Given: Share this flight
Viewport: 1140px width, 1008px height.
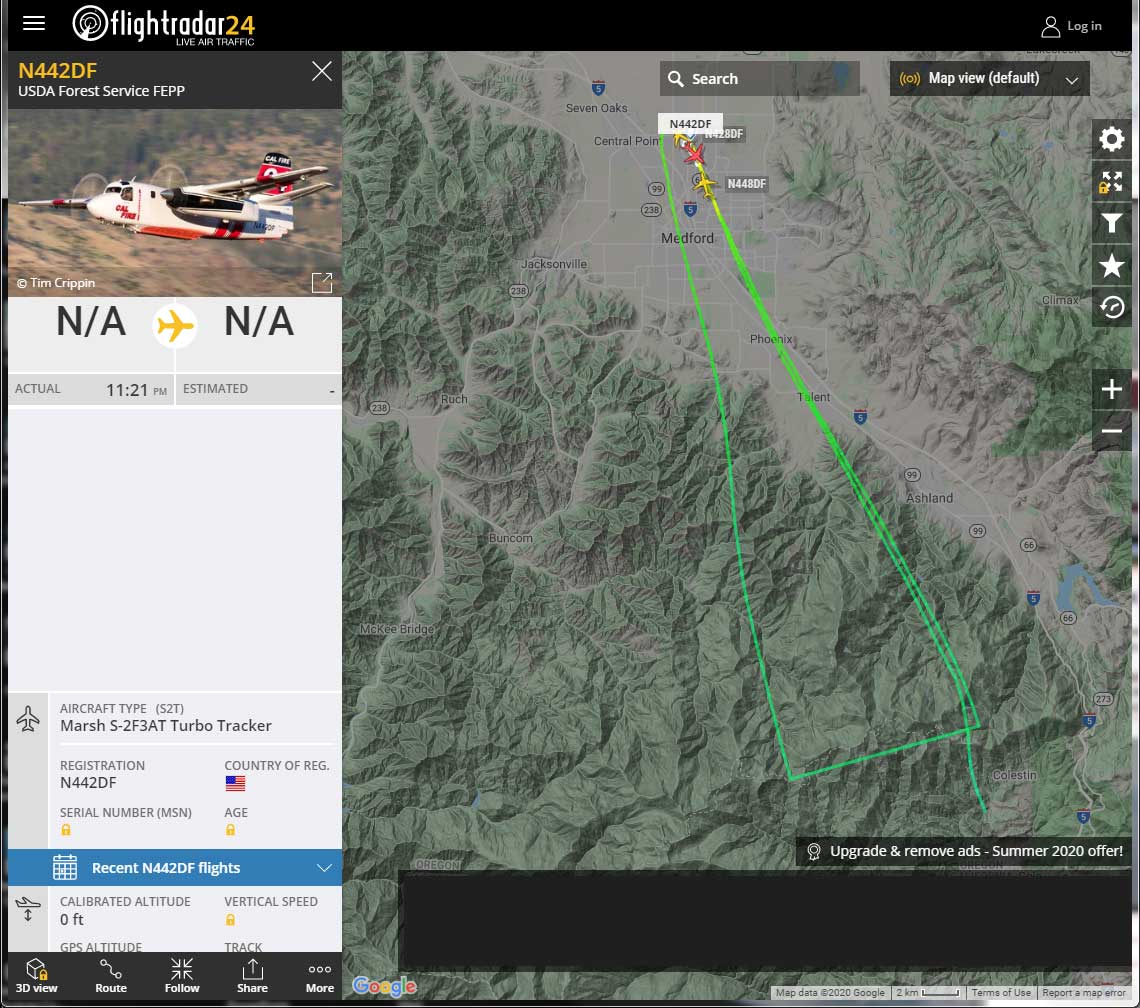Looking at the screenshot, I should click(252, 975).
